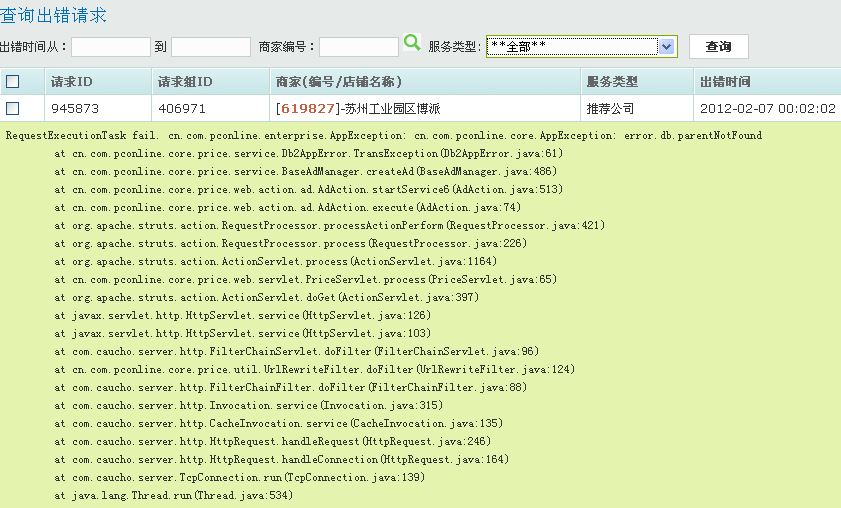Click the 服务类型 column header

(612, 82)
